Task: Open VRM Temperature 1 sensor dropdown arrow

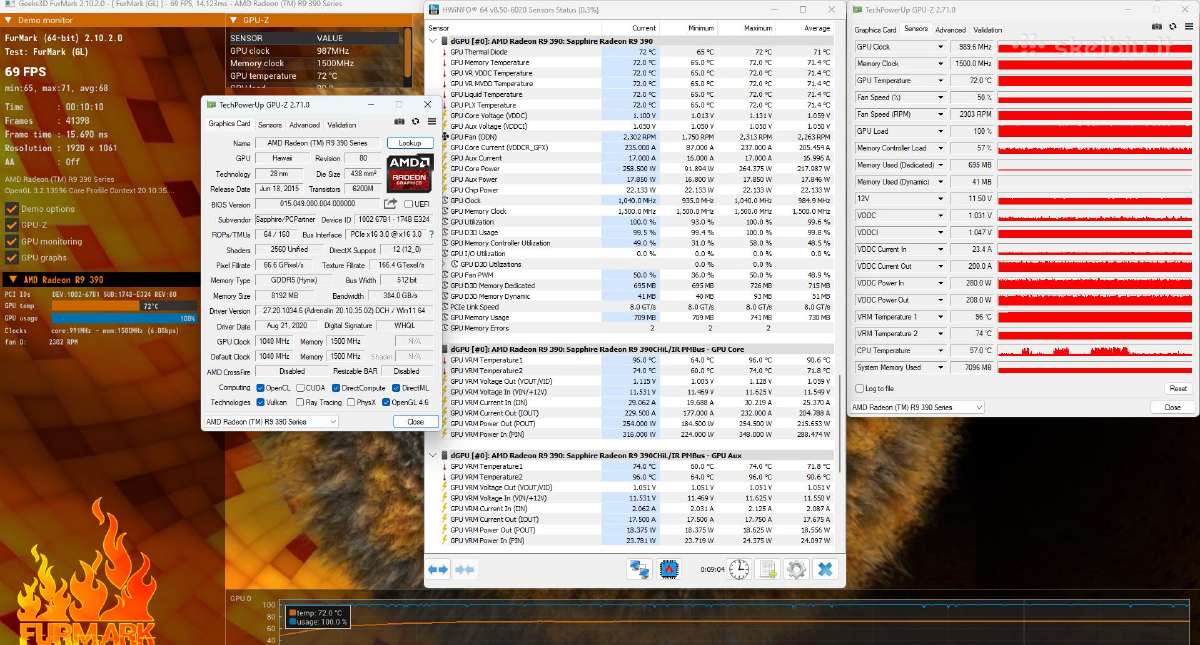Action: (940, 317)
